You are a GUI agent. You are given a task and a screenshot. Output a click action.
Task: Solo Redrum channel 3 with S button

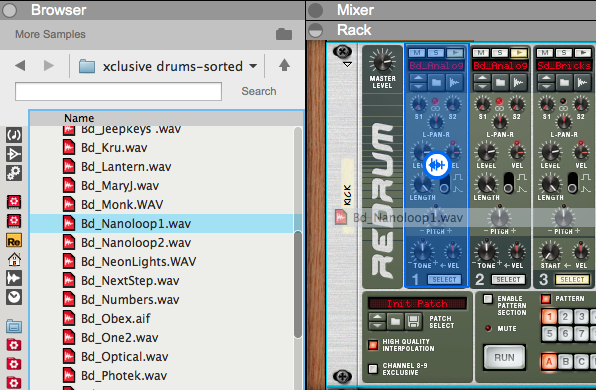[x=564, y=53]
